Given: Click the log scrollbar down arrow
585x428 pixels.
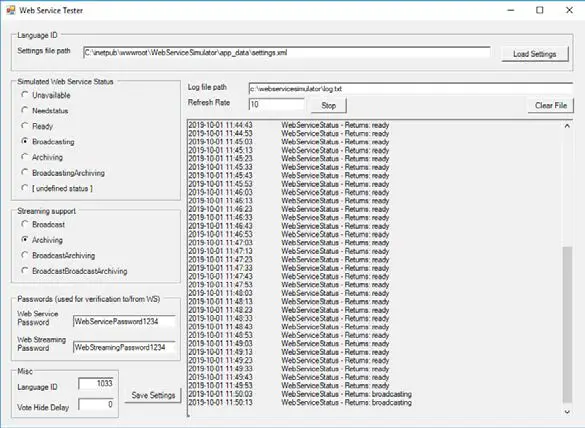Looking at the screenshot, I should (567, 412).
